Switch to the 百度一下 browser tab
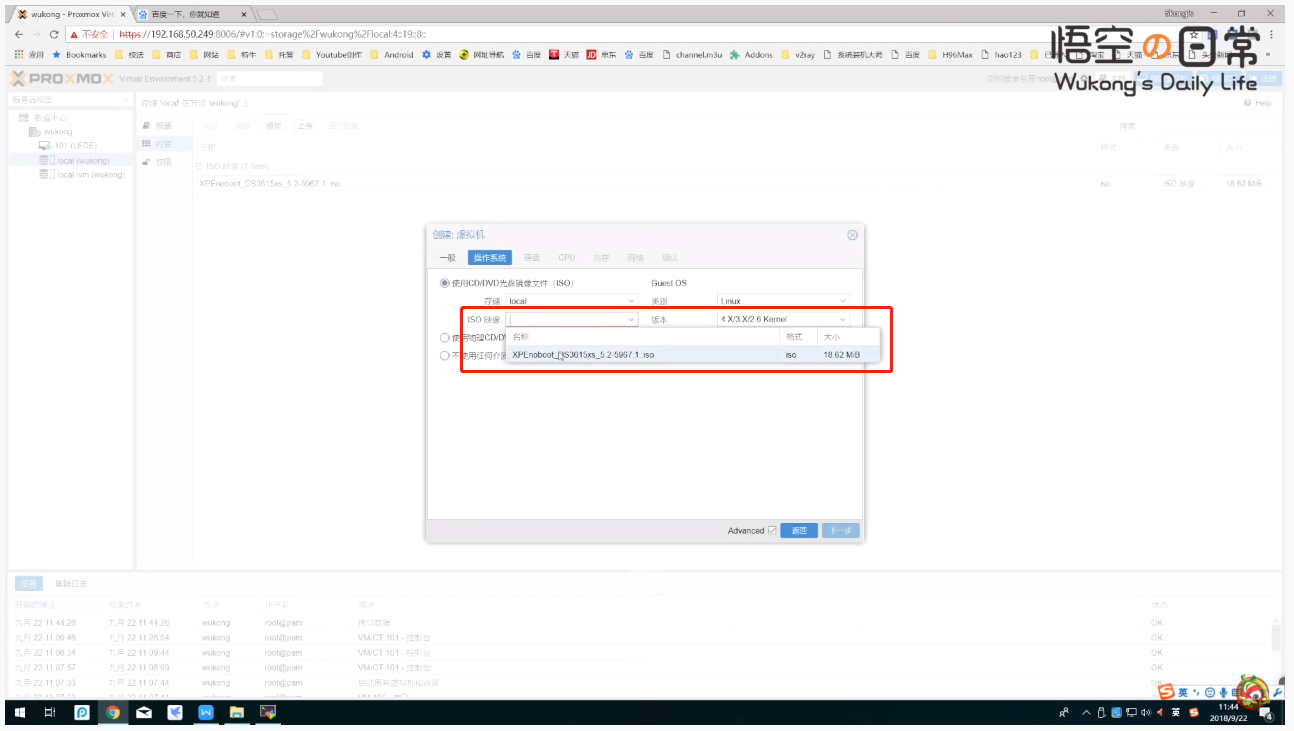 pyautogui.click(x=194, y=14)
